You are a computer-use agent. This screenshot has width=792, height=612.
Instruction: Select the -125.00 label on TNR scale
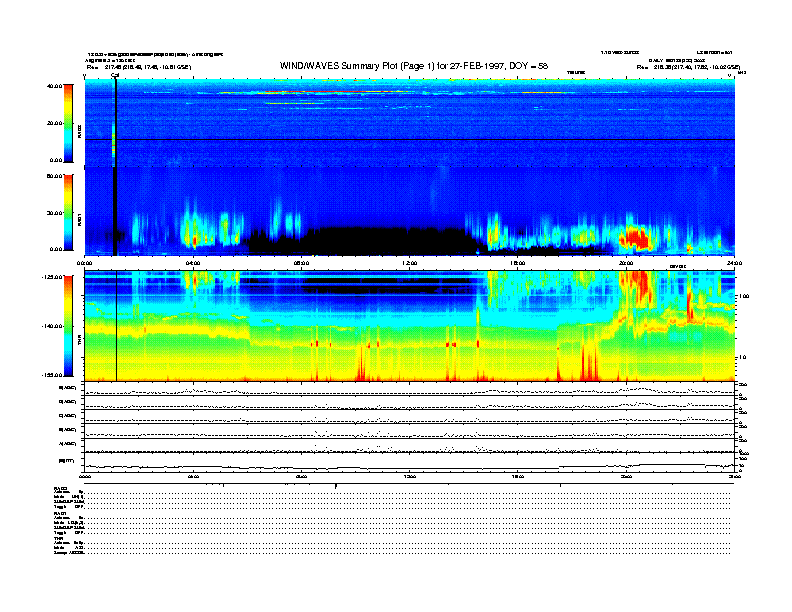[53, 277]
